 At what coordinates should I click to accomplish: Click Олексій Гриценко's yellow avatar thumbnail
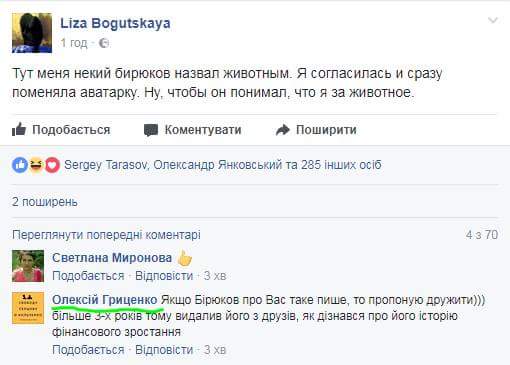pos(28,308)
